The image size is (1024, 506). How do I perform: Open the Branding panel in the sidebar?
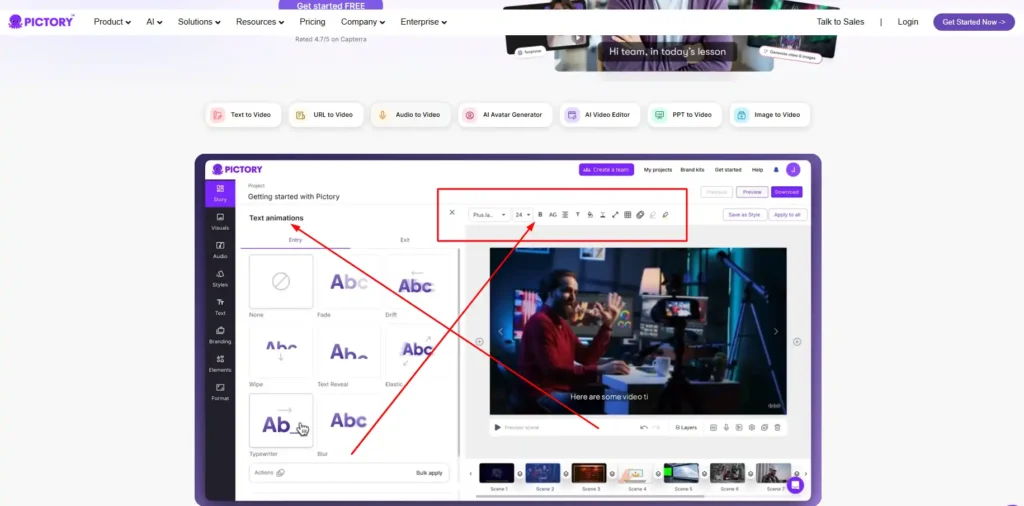[220, 335]
